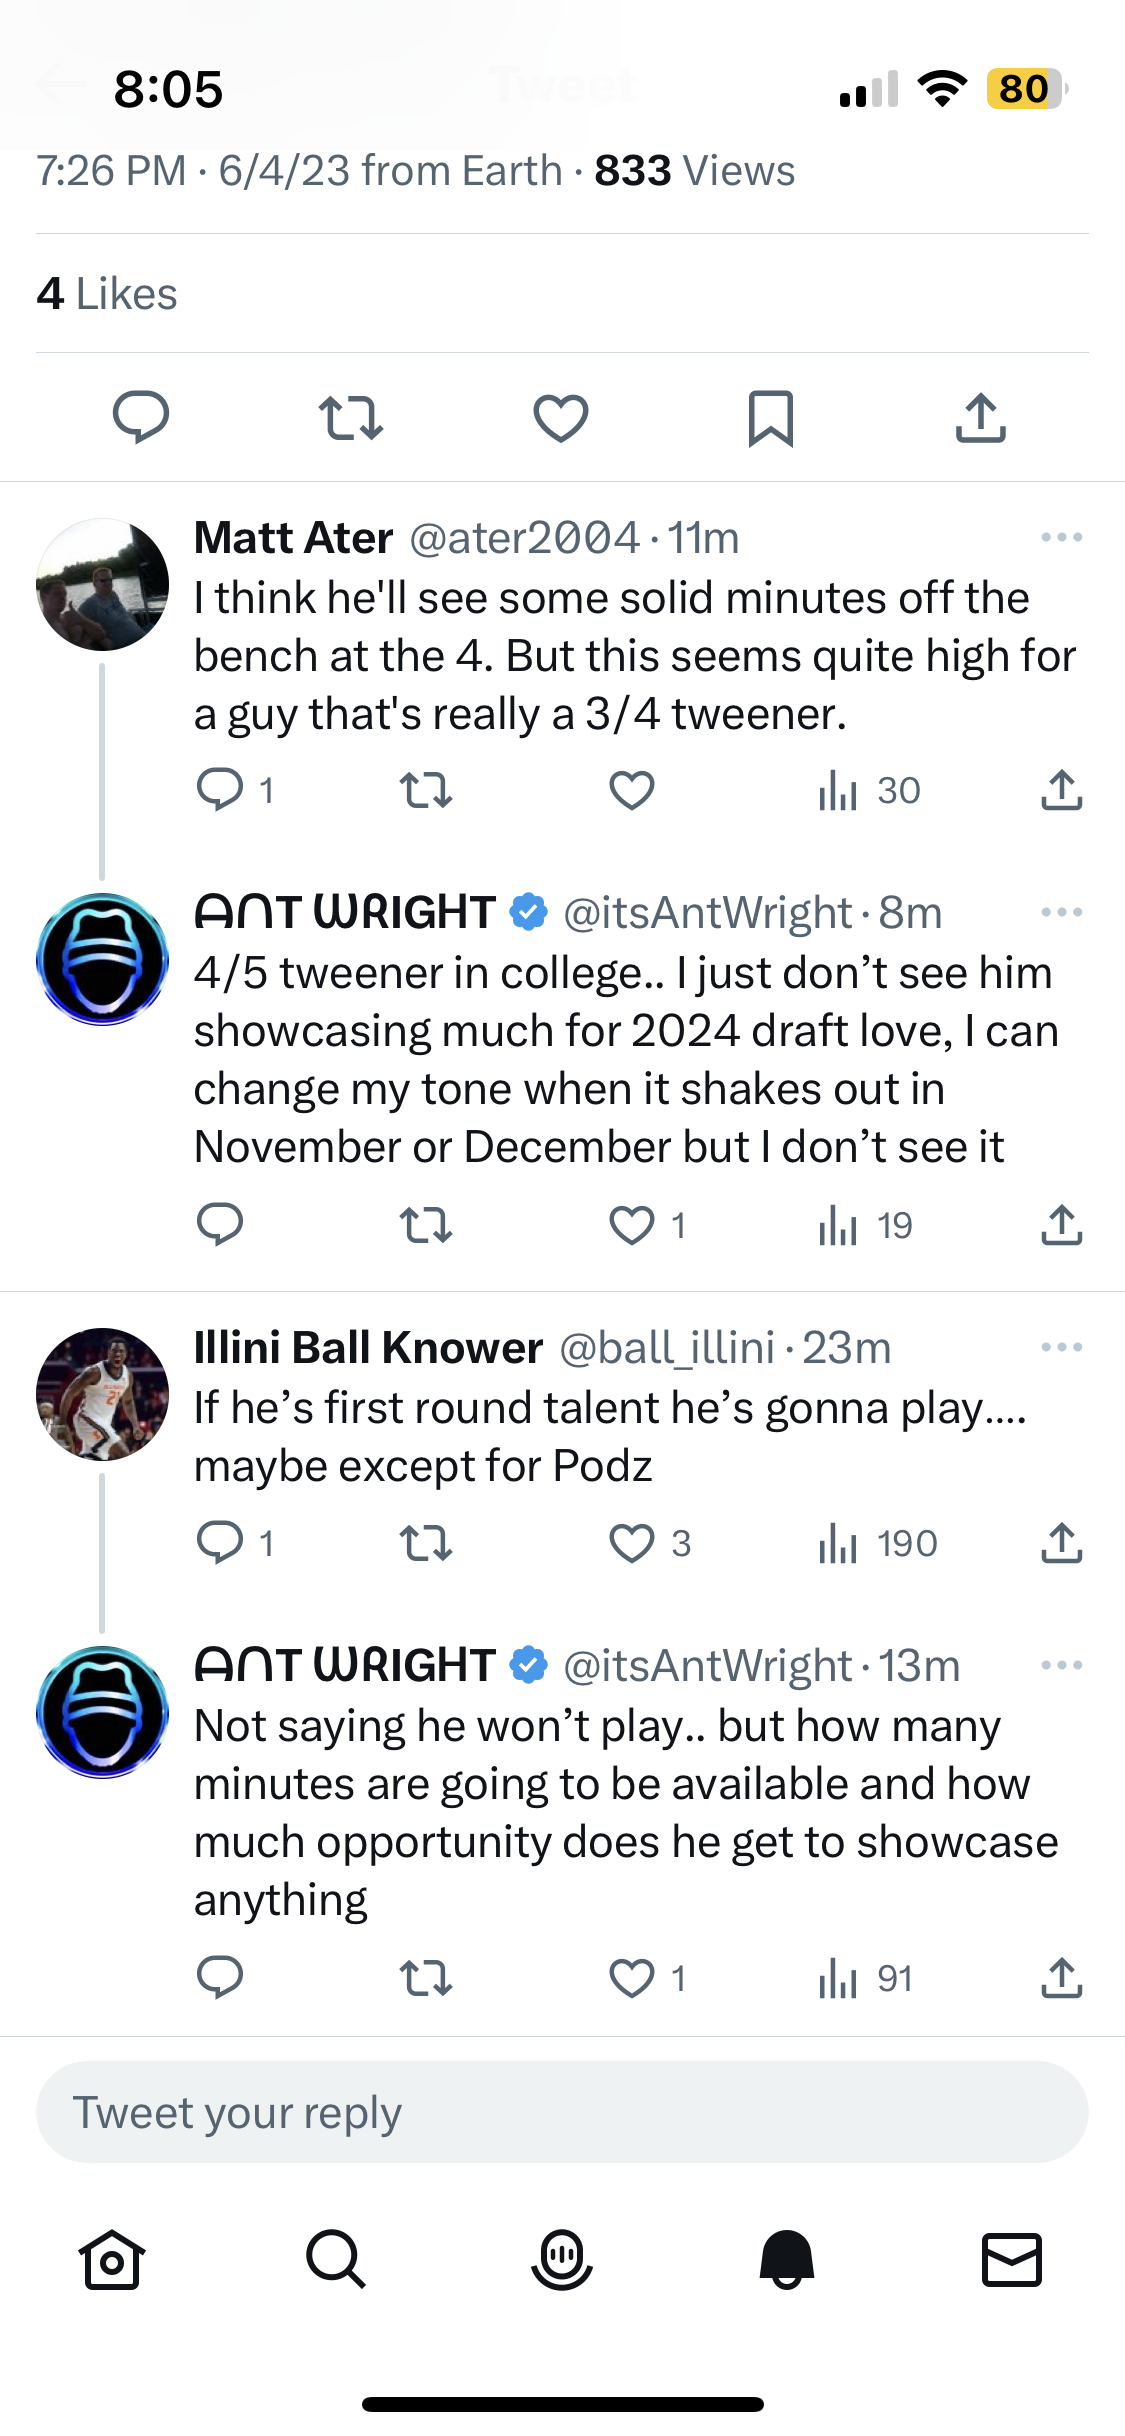Open the Messages envelope tab
The width and height of the screenshot is (1125, 2436).
point(1012,2260)
